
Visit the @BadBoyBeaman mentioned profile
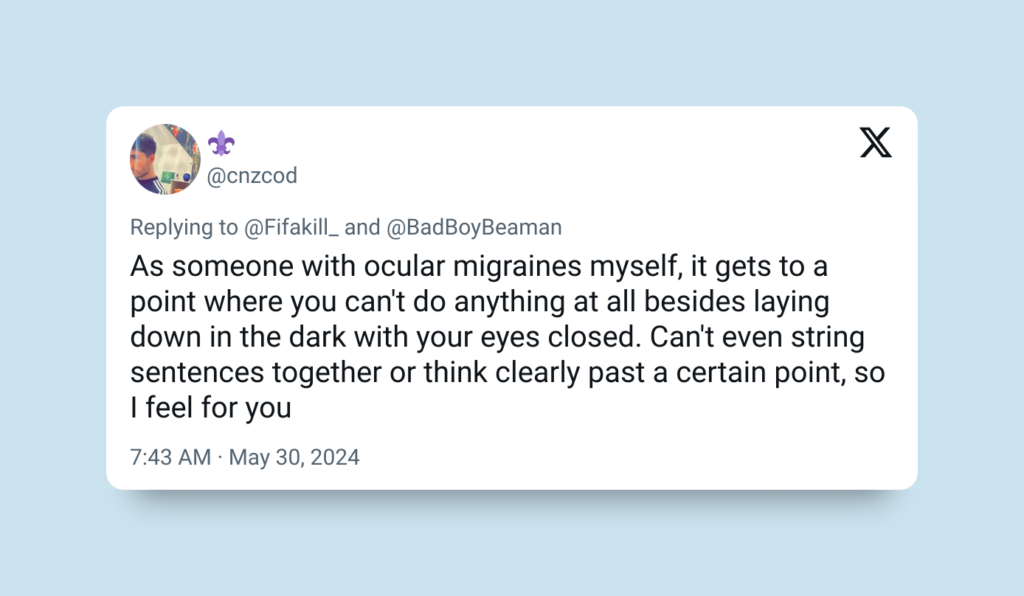pos(474,227)
